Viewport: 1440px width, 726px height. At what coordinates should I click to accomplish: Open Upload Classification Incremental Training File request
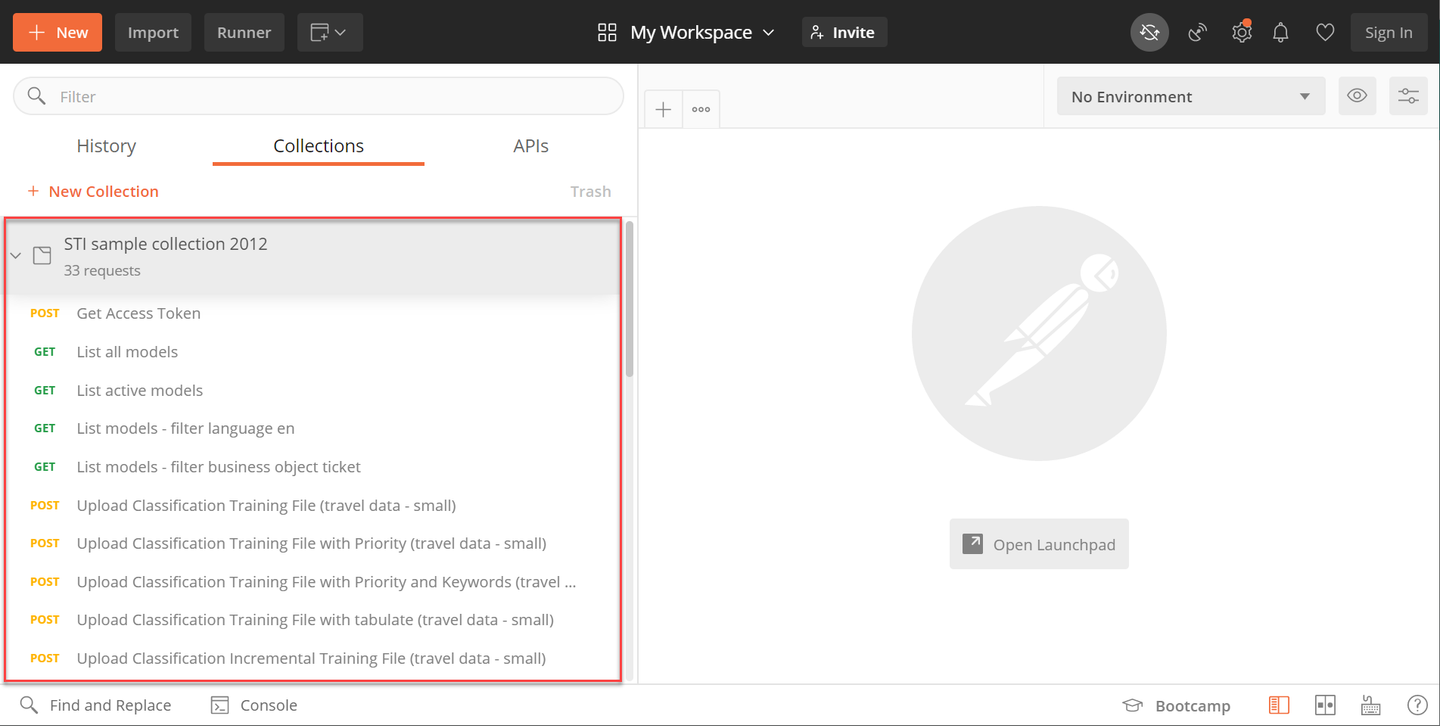[312, 658]
